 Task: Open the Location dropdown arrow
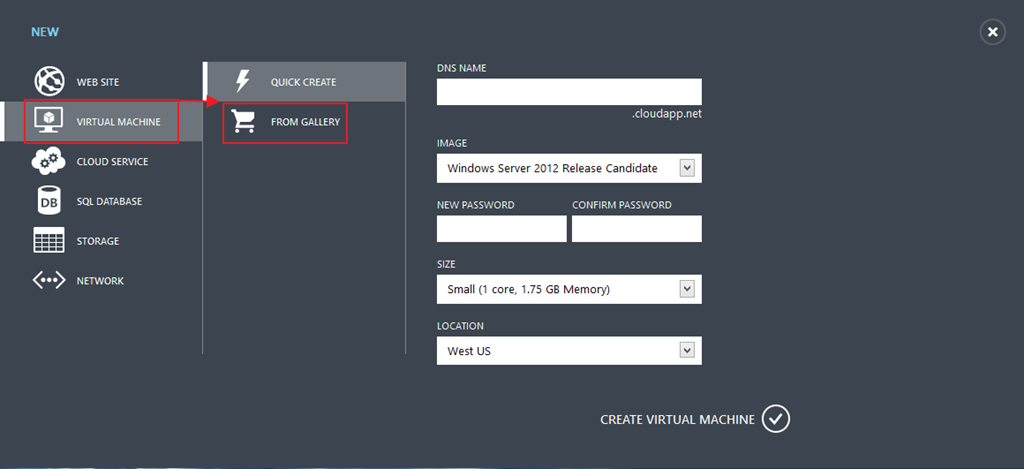tap(686, 350)
